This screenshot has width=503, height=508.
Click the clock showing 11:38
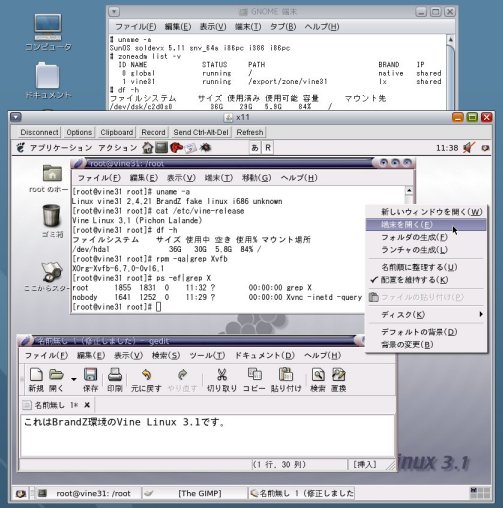click(447, 148)
